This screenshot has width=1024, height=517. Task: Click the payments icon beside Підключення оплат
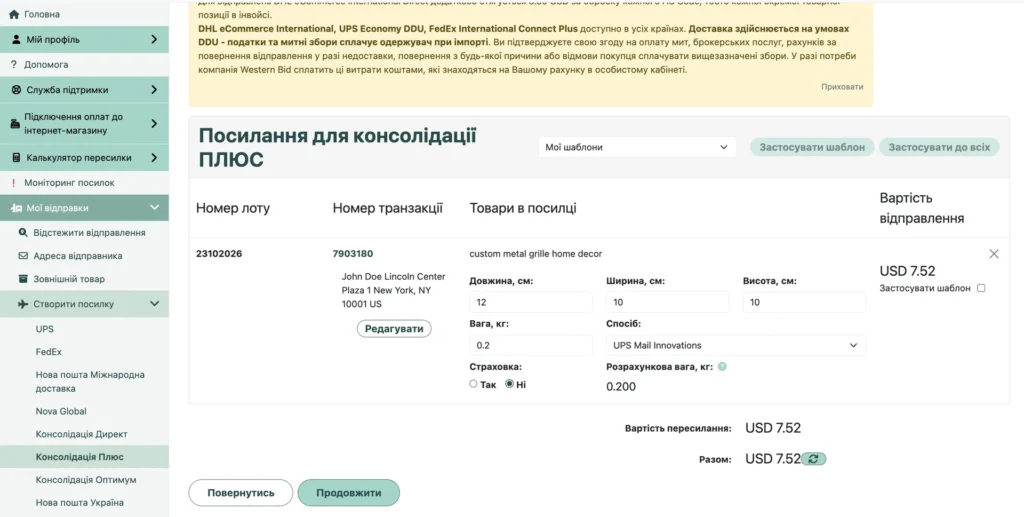click(x=16, y=124)
